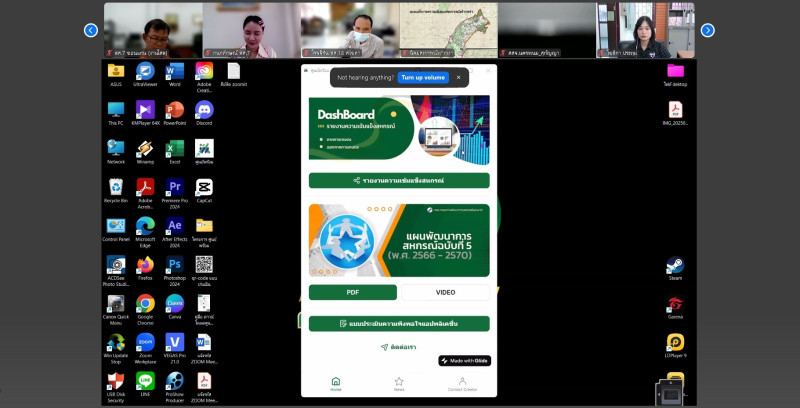
Task: Launch Garena from the desktop
Action: click(x=676, y=303)
